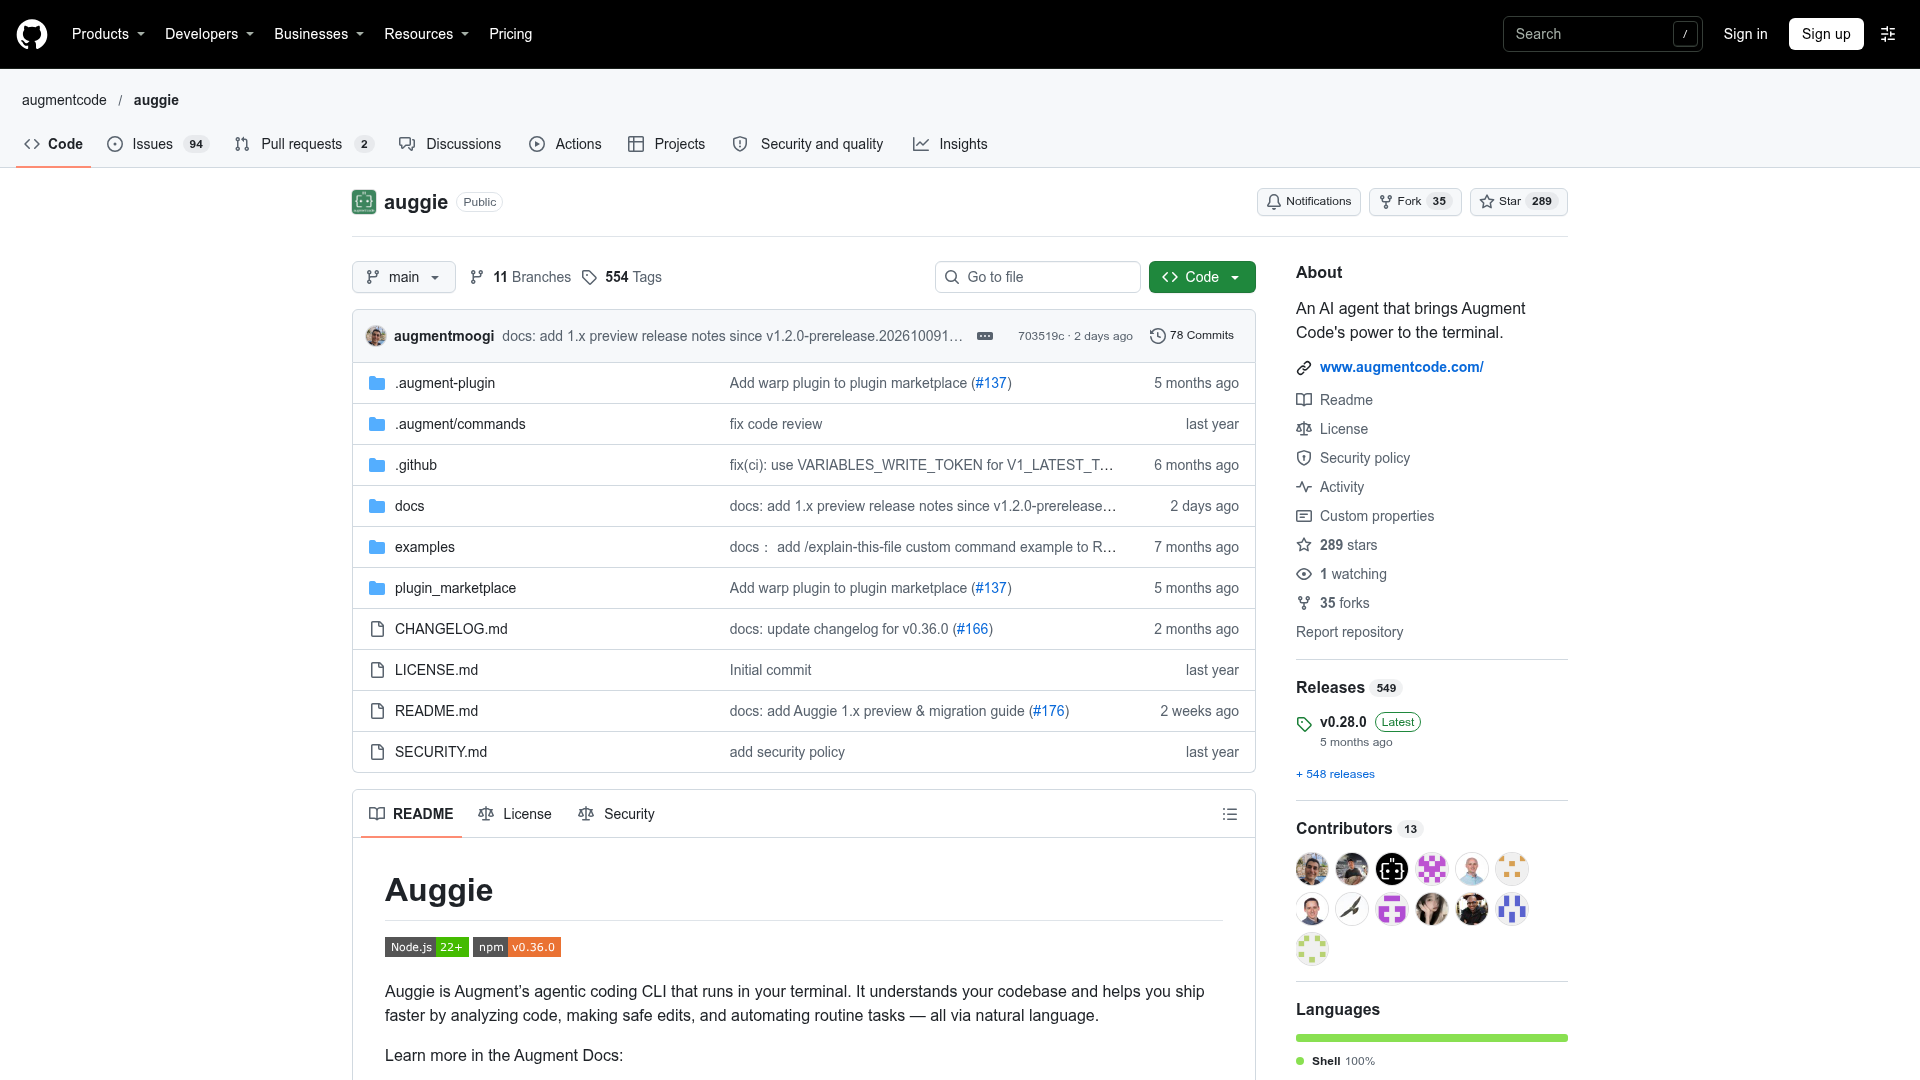The height and width of the screenshot is (1080, 1920).
Task: Expand the Products menu
Action: coord(108,34)
